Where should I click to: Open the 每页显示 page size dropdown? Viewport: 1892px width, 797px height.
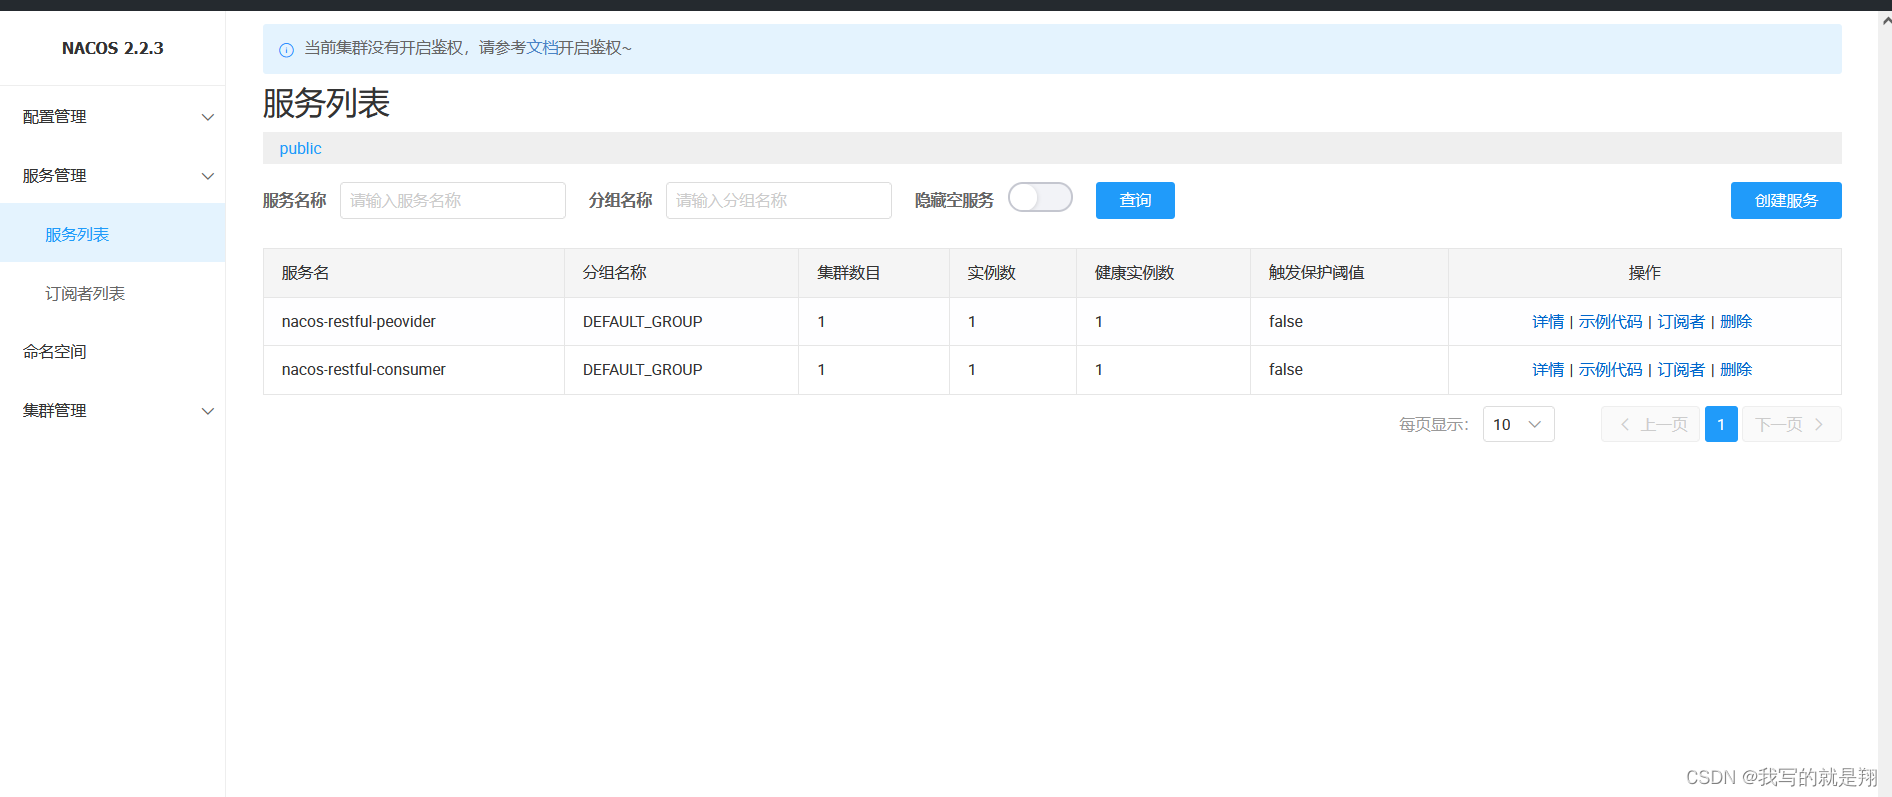pos(1518,424)
